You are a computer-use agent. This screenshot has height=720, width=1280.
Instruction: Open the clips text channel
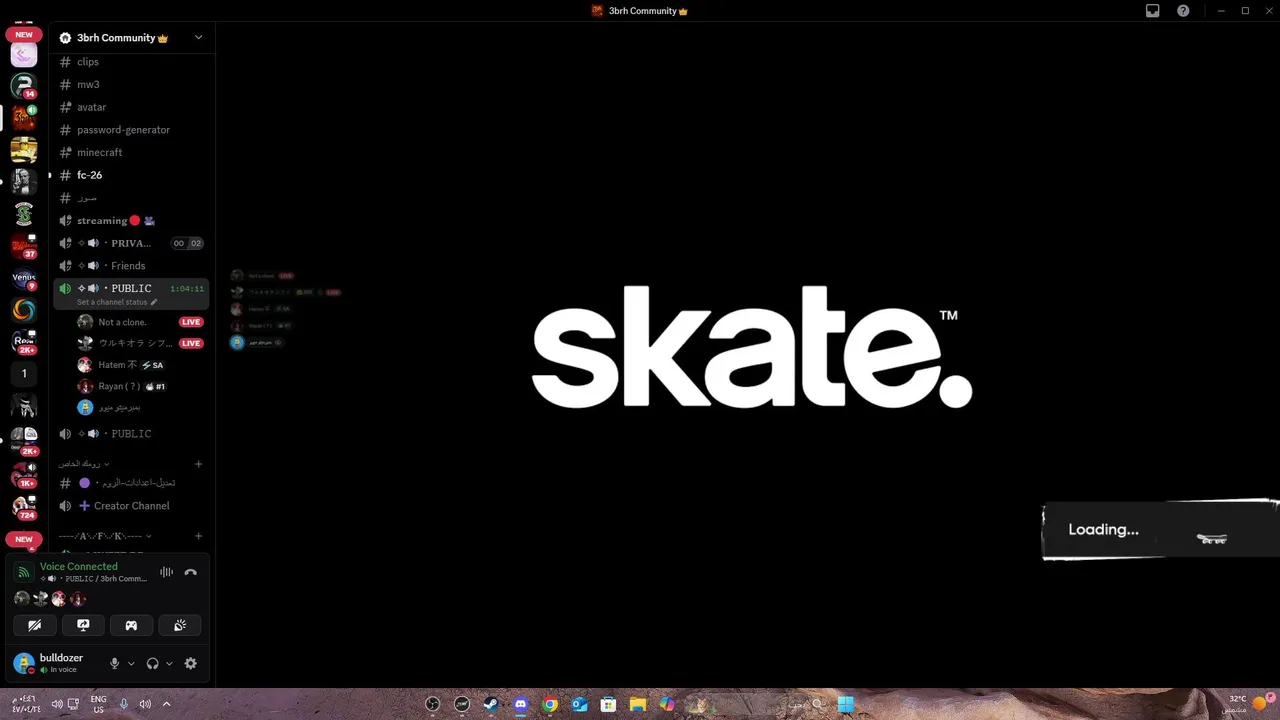coord(131,62)
